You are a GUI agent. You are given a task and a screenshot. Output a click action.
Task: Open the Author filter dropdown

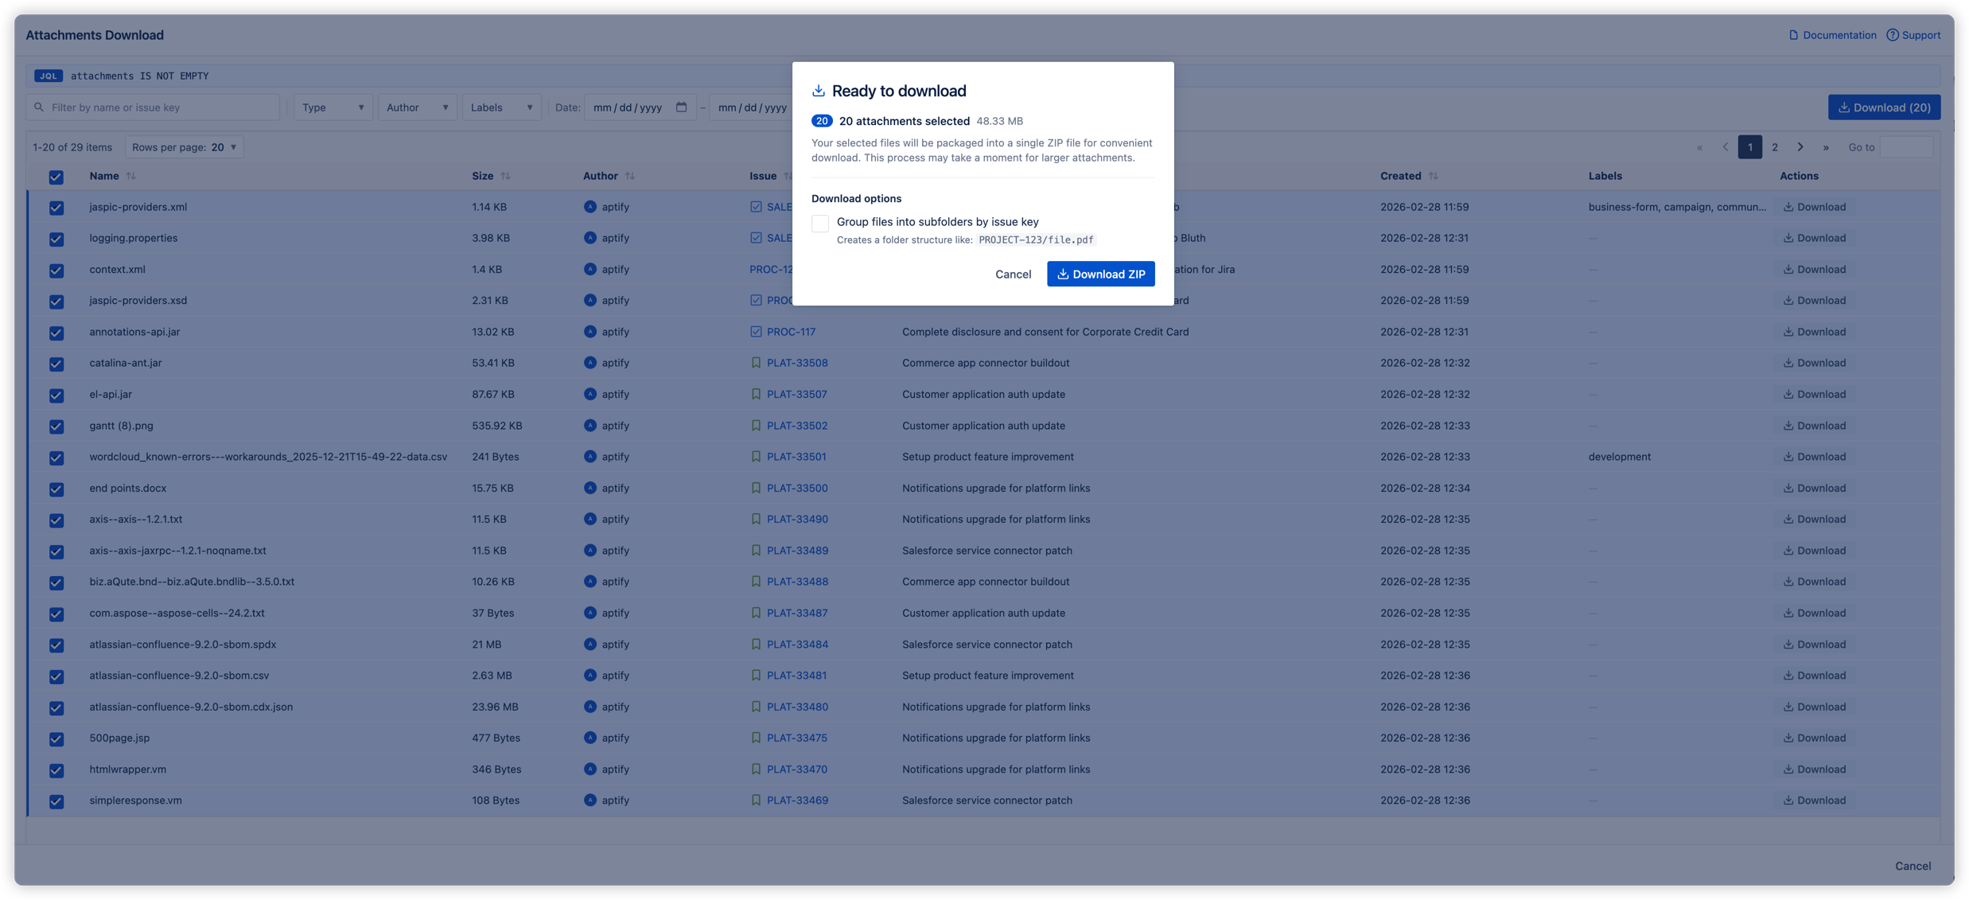417,107
